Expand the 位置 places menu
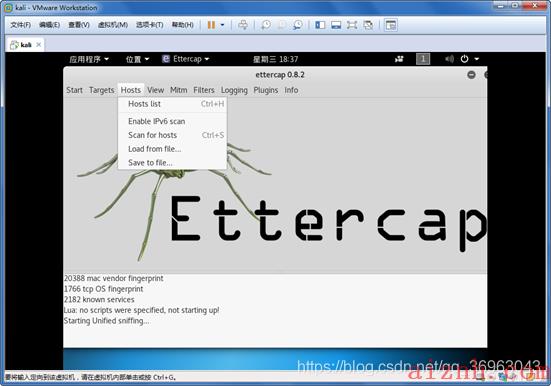Image resolution: width=551 pixels, height=386 pixels. point(137,59)
